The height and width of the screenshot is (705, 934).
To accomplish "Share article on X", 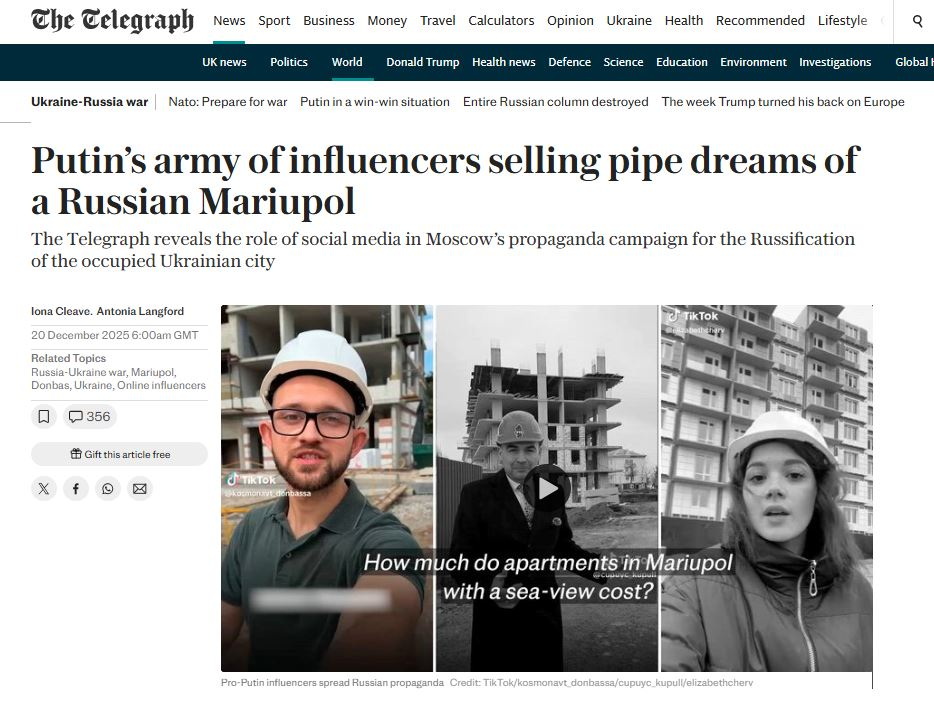I will click(43, 489).
